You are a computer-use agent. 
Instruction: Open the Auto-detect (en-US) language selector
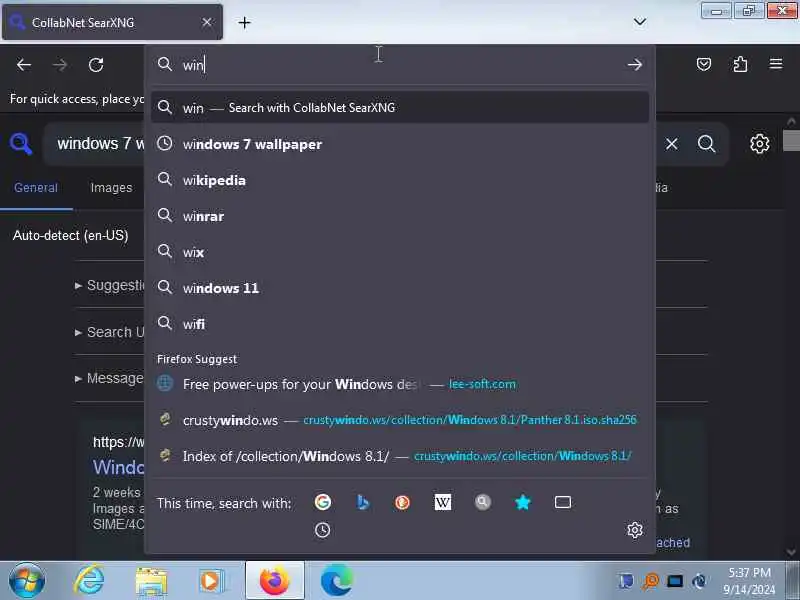(x=70, y=235)
